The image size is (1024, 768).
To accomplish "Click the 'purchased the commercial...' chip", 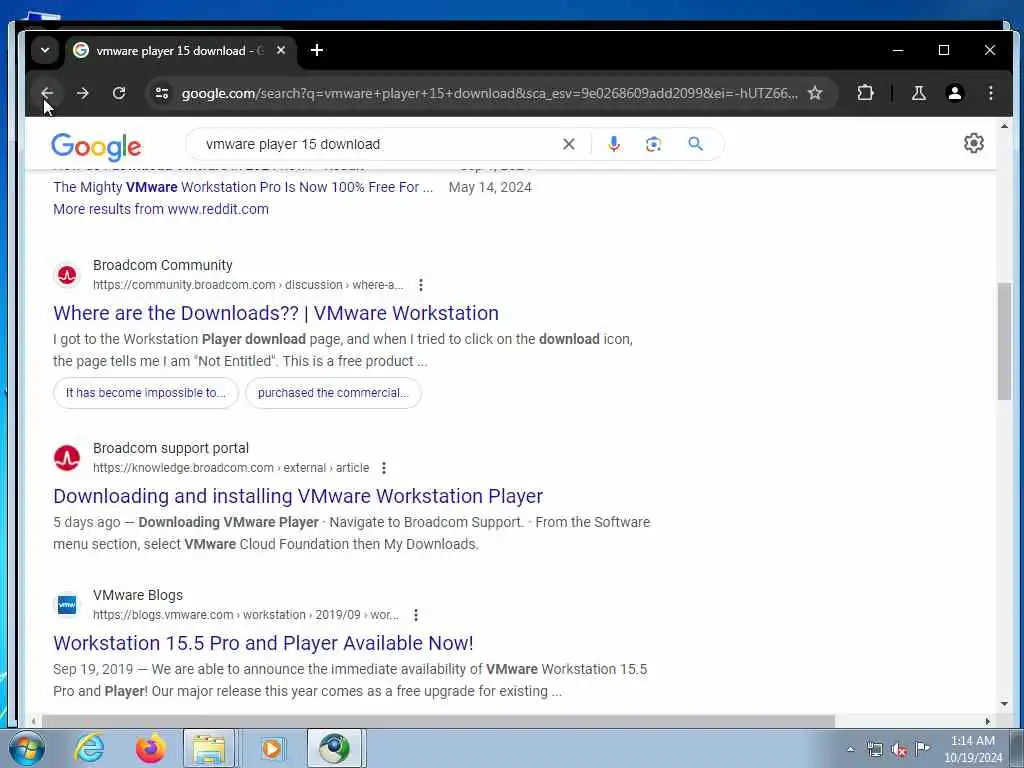I will 333,393.
